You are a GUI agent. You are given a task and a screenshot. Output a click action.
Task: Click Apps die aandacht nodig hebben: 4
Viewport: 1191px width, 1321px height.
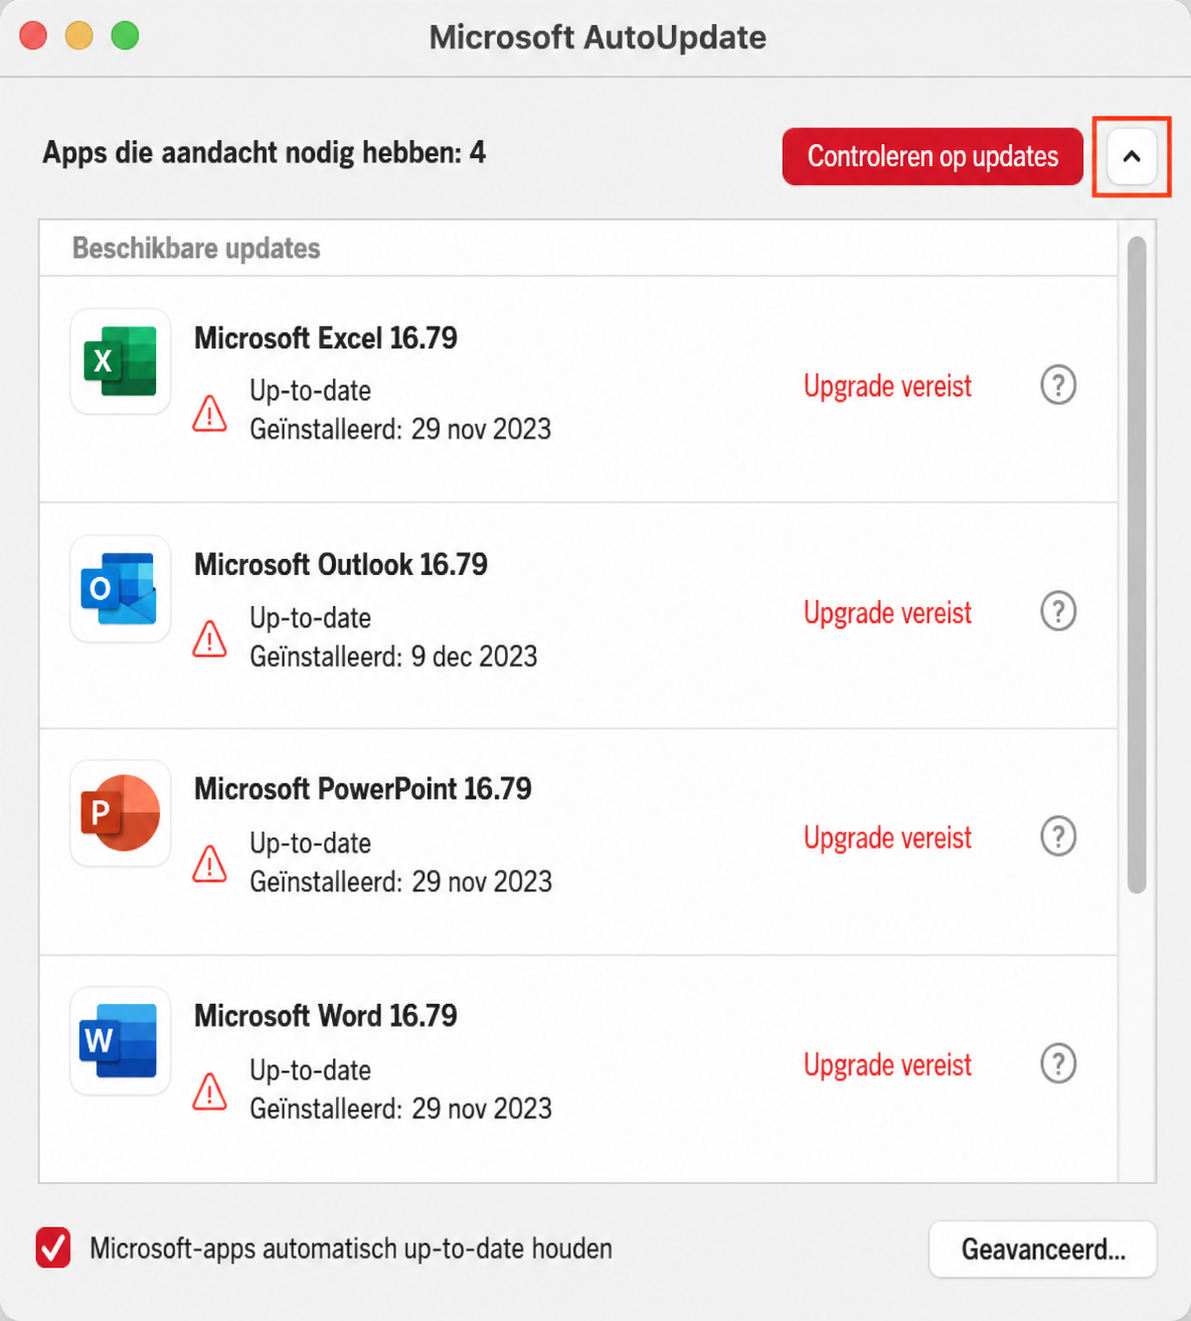pos(264,153)
